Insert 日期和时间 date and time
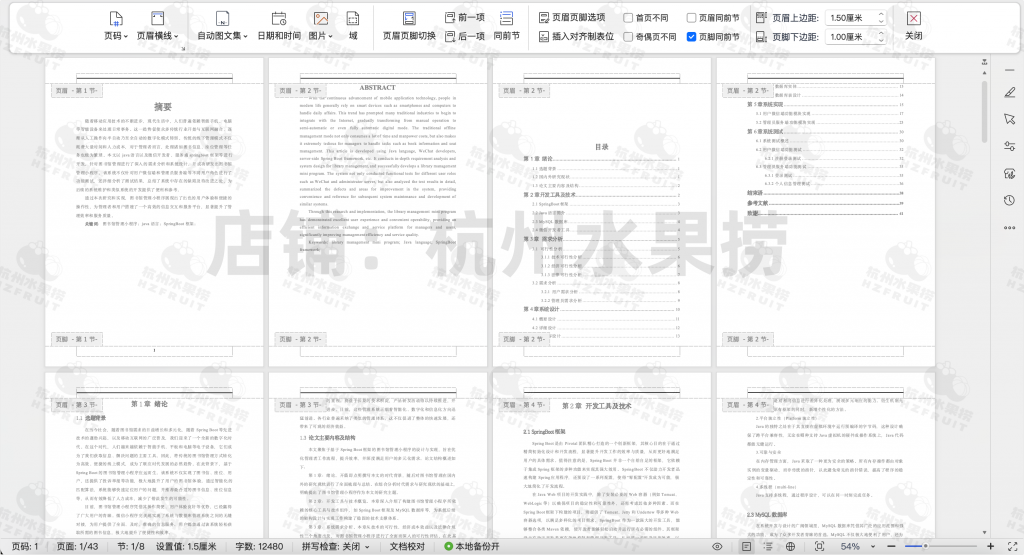1024x555 pixels. [x=279, y=26]
